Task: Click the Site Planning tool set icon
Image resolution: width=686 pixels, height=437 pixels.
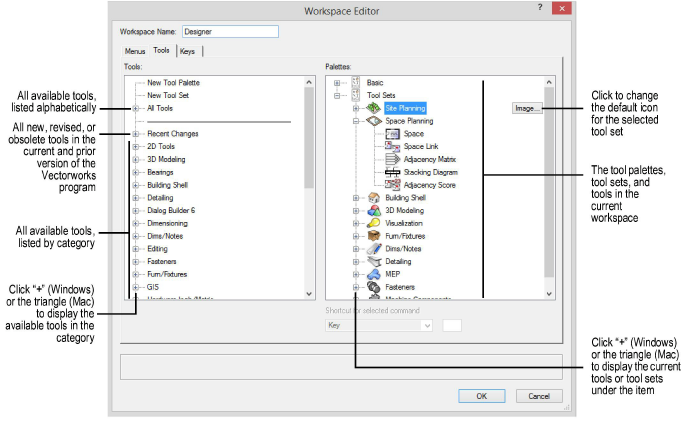Action: [x=373, y=108]
